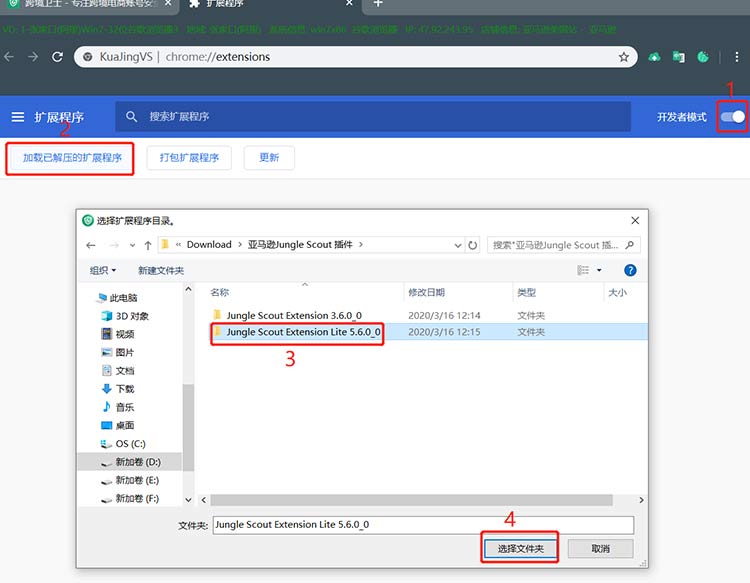Click Load unpacked extension button
This screenshot has width=750, height=583.
coord(70,158)
